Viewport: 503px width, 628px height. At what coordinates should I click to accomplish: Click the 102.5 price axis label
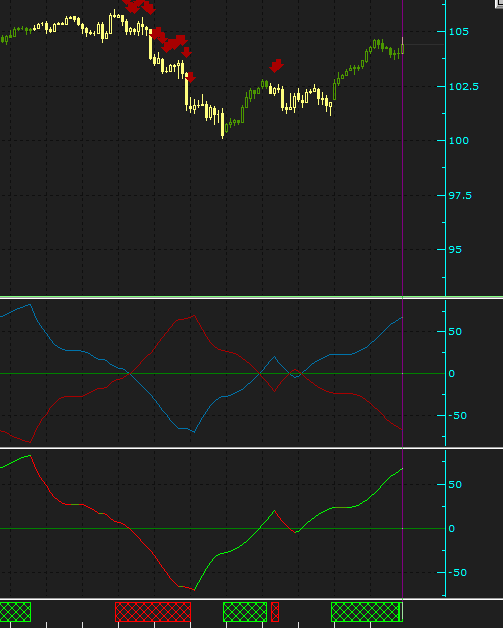(463, 87)
